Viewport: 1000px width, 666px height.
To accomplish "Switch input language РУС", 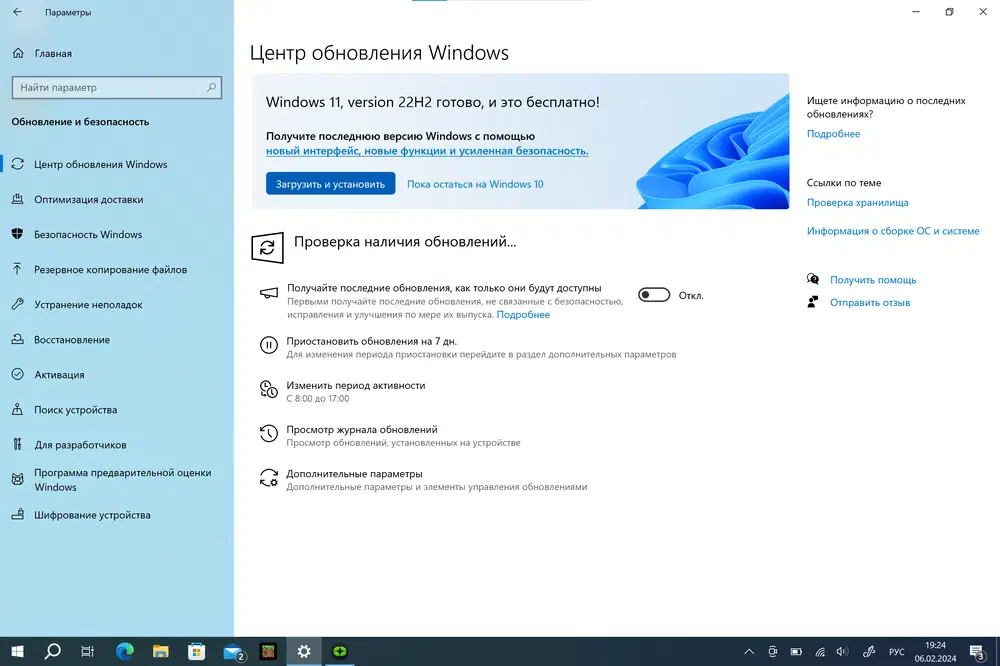I will point(897,651).
